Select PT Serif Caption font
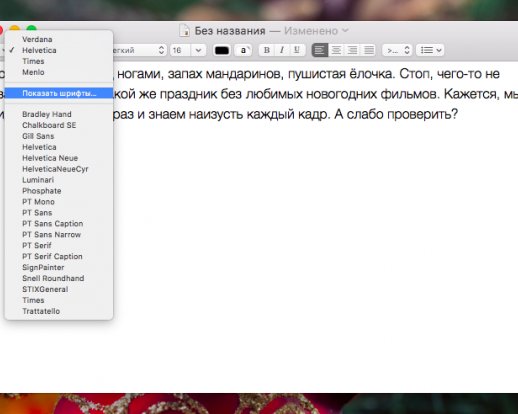Image resolution: width=518 pixels, height=414 pixels. 59,257
